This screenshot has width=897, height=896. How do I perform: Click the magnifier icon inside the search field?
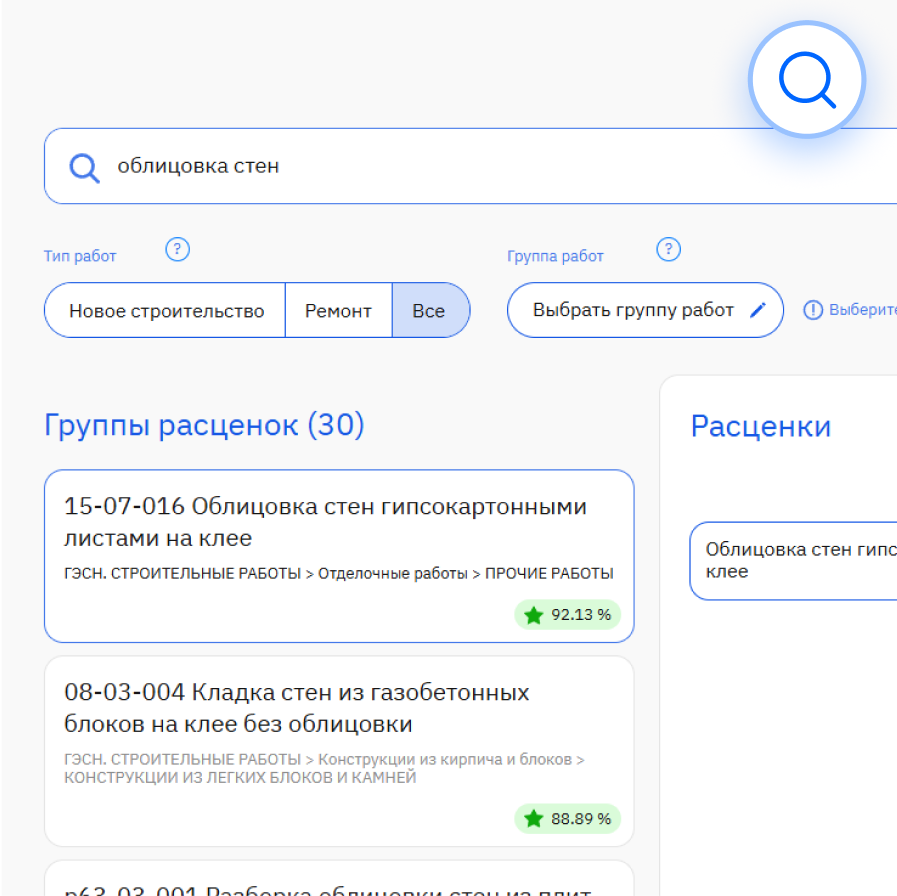pyautogui.click(x=84, y=167)
